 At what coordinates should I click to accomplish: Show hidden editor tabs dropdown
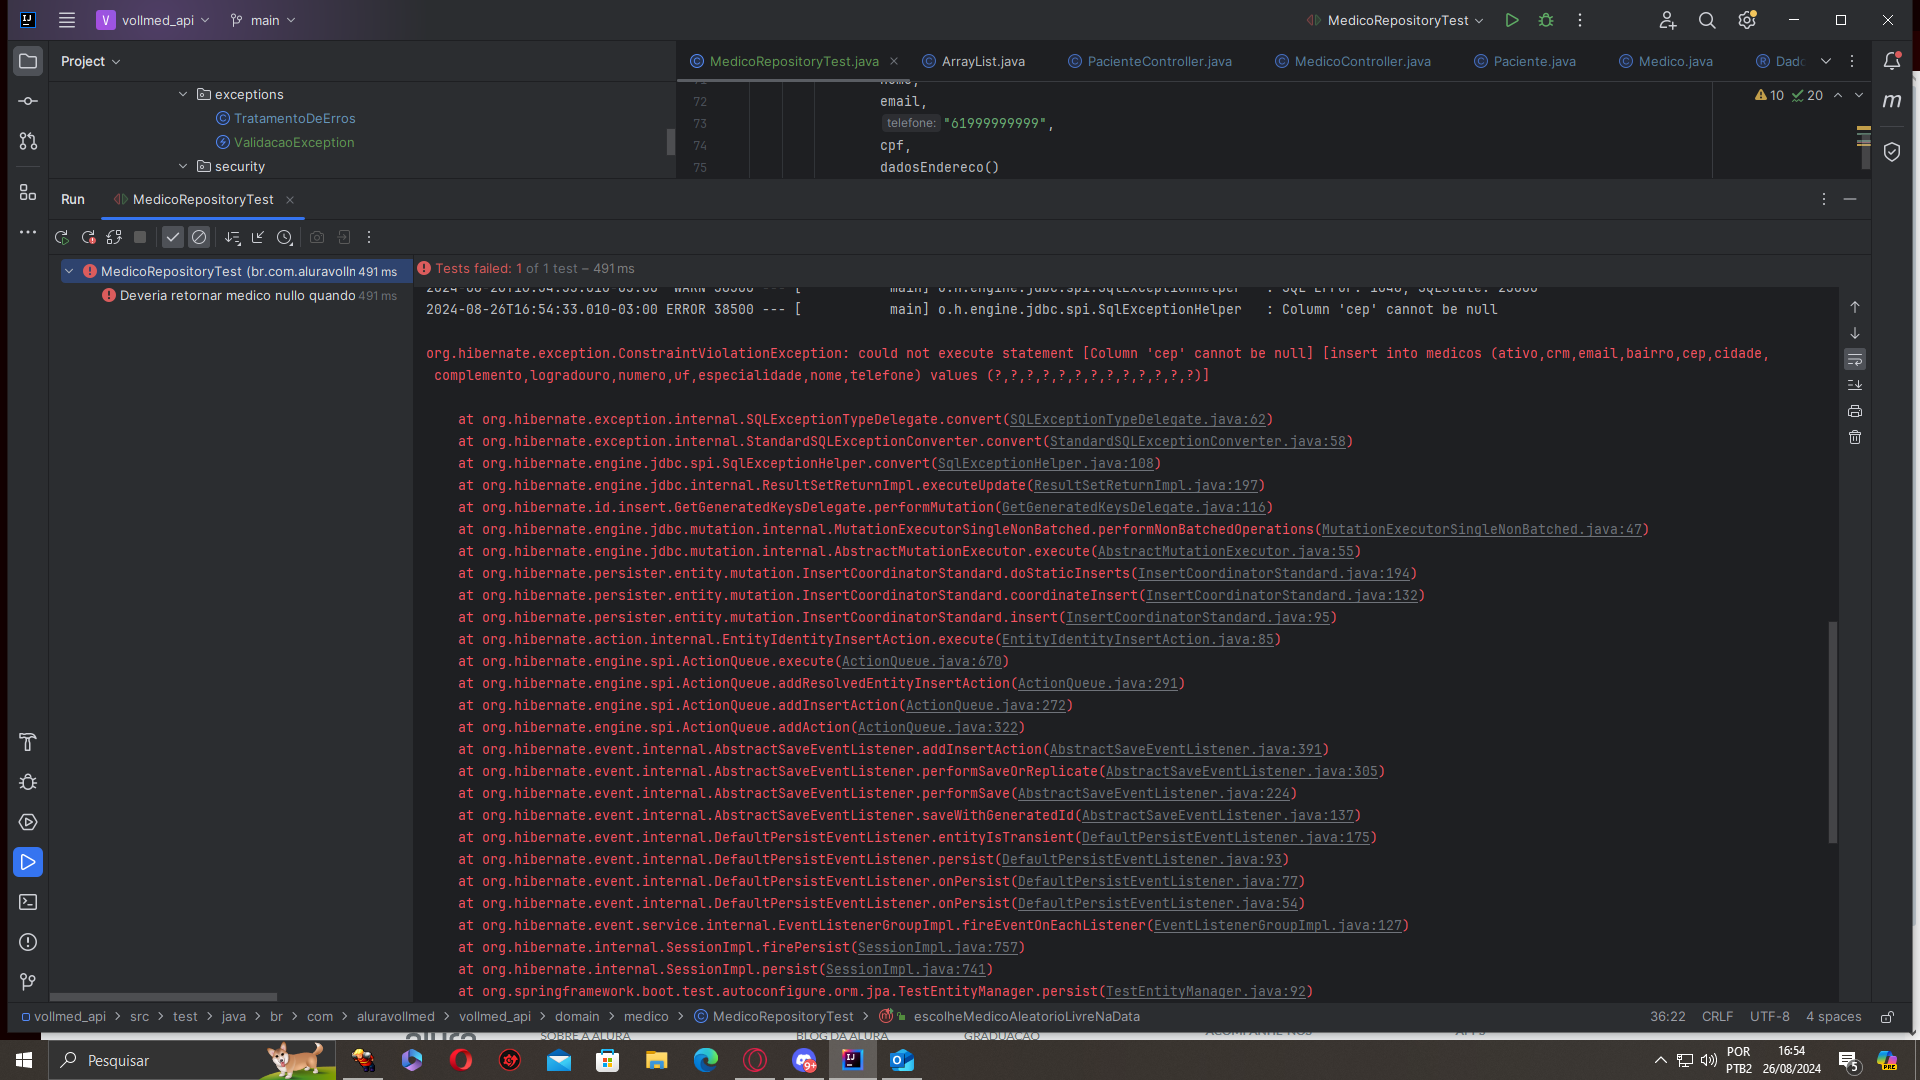(1826, 62)
